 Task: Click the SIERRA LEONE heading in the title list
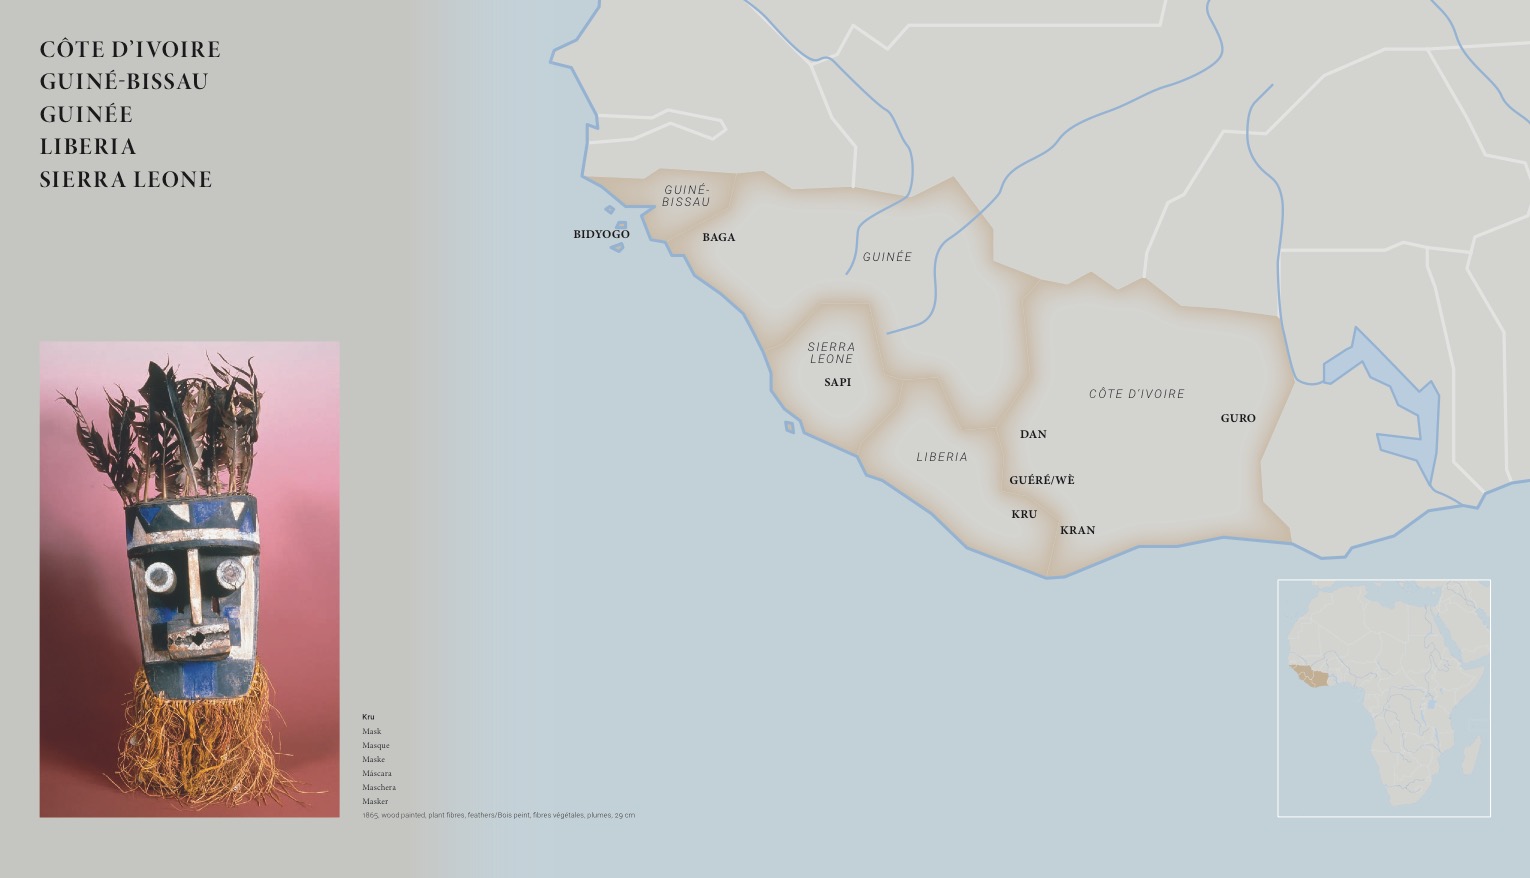click(x=126, y=180)
